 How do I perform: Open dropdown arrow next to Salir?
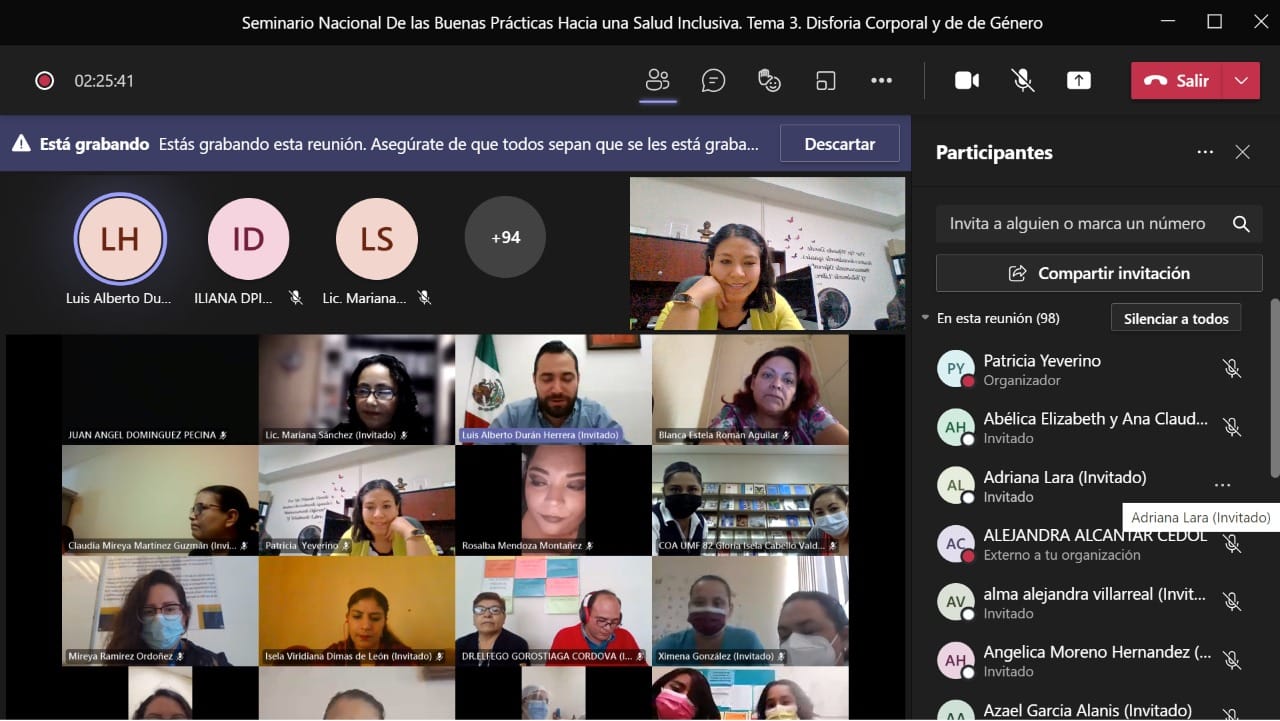[x=1241, y=81]
